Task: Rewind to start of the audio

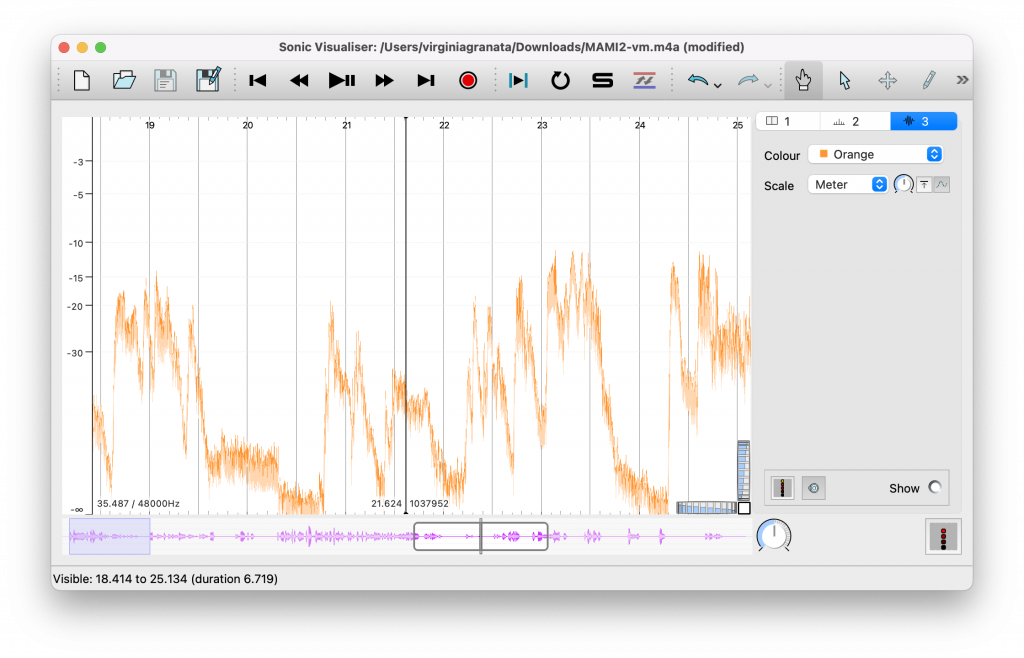Action: (258, 81)
